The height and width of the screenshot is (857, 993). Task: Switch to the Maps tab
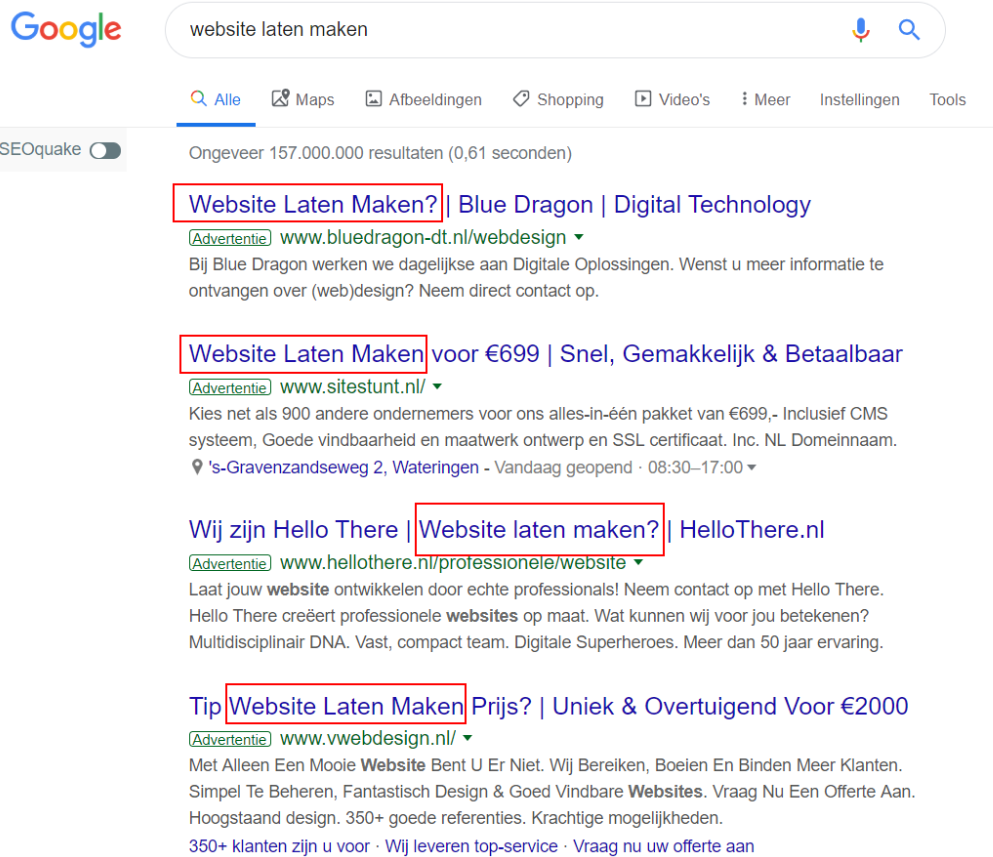click(303, 100)
